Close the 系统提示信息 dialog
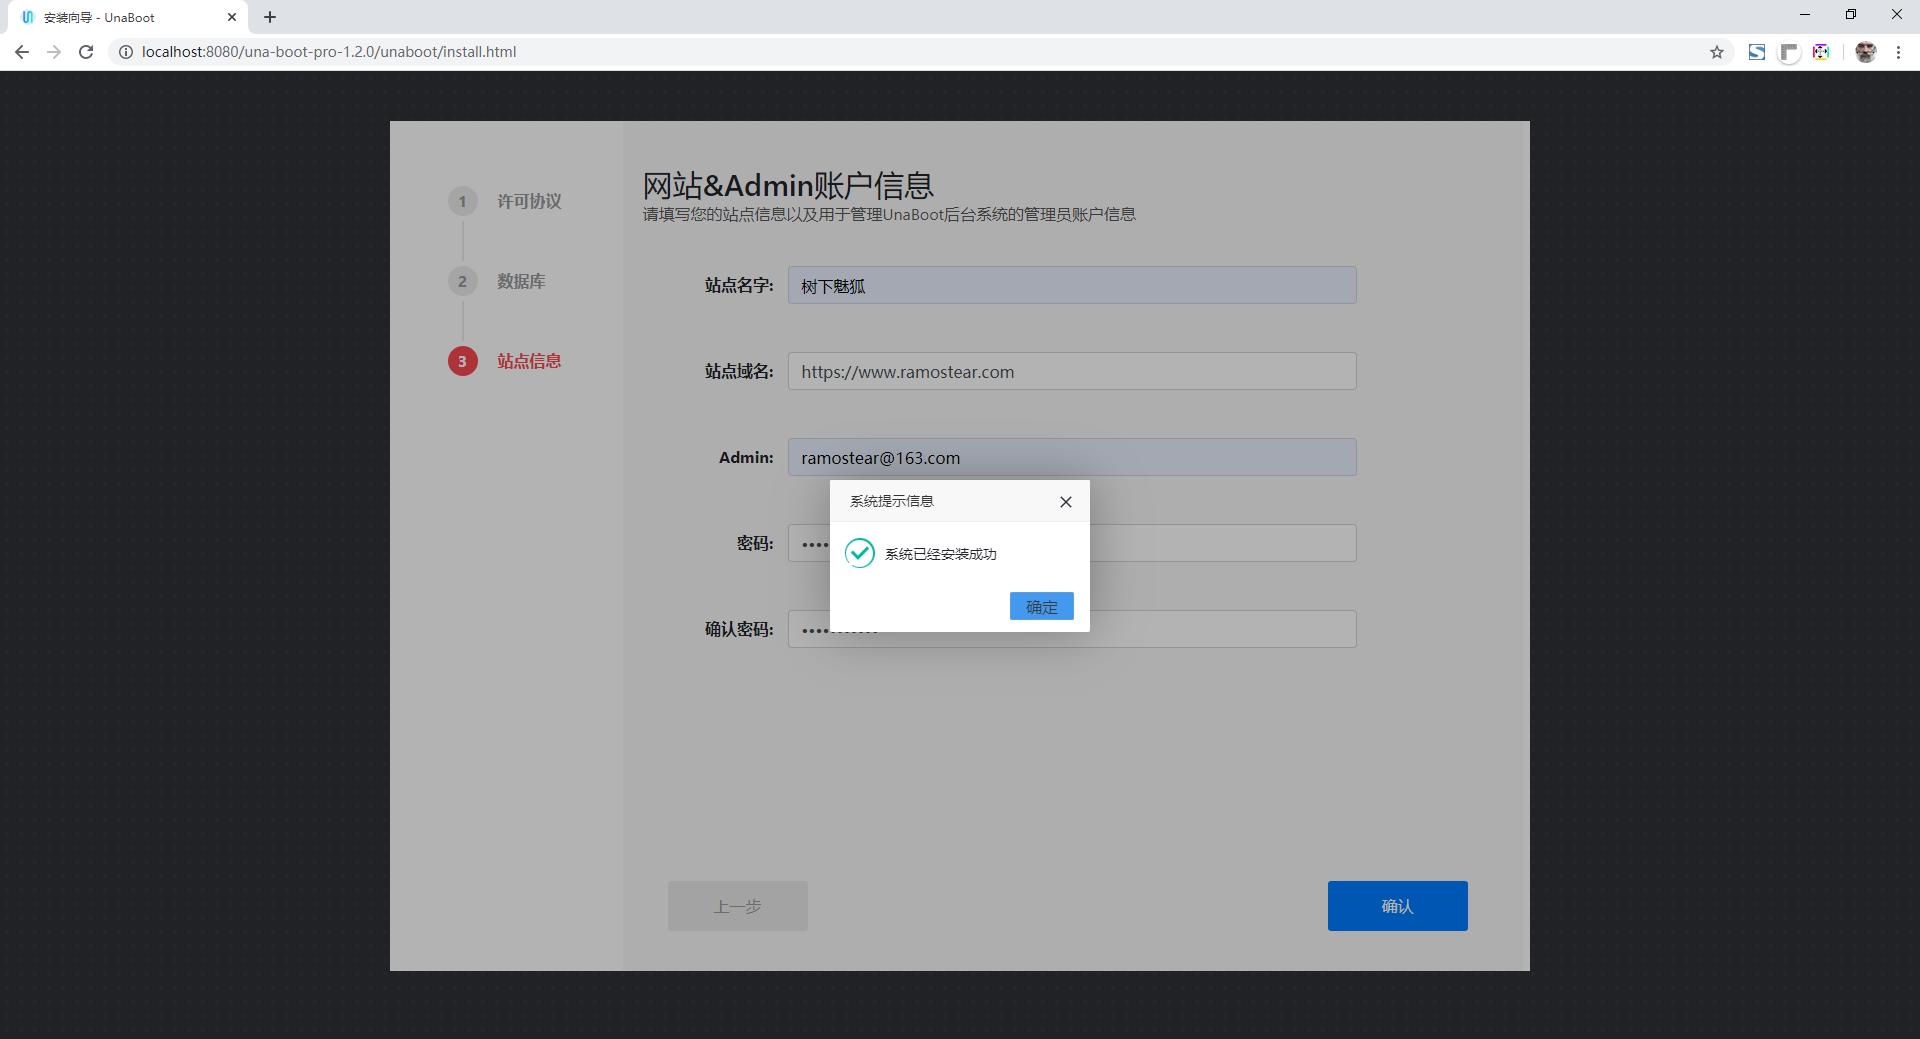Screen dimensions: 1920x1039 pyautogui.click(x=1065, y=501)
